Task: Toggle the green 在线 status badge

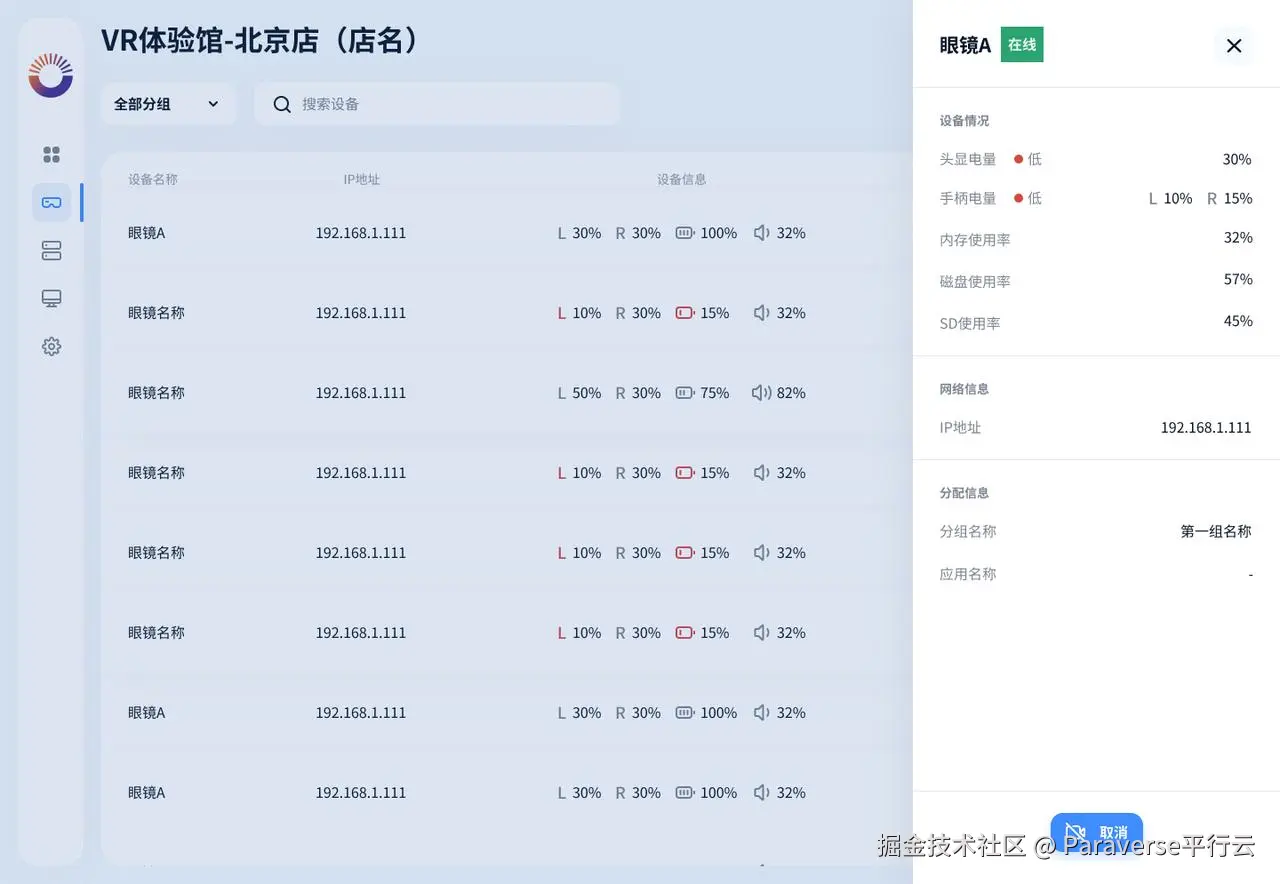Action: pos(1021,44)
